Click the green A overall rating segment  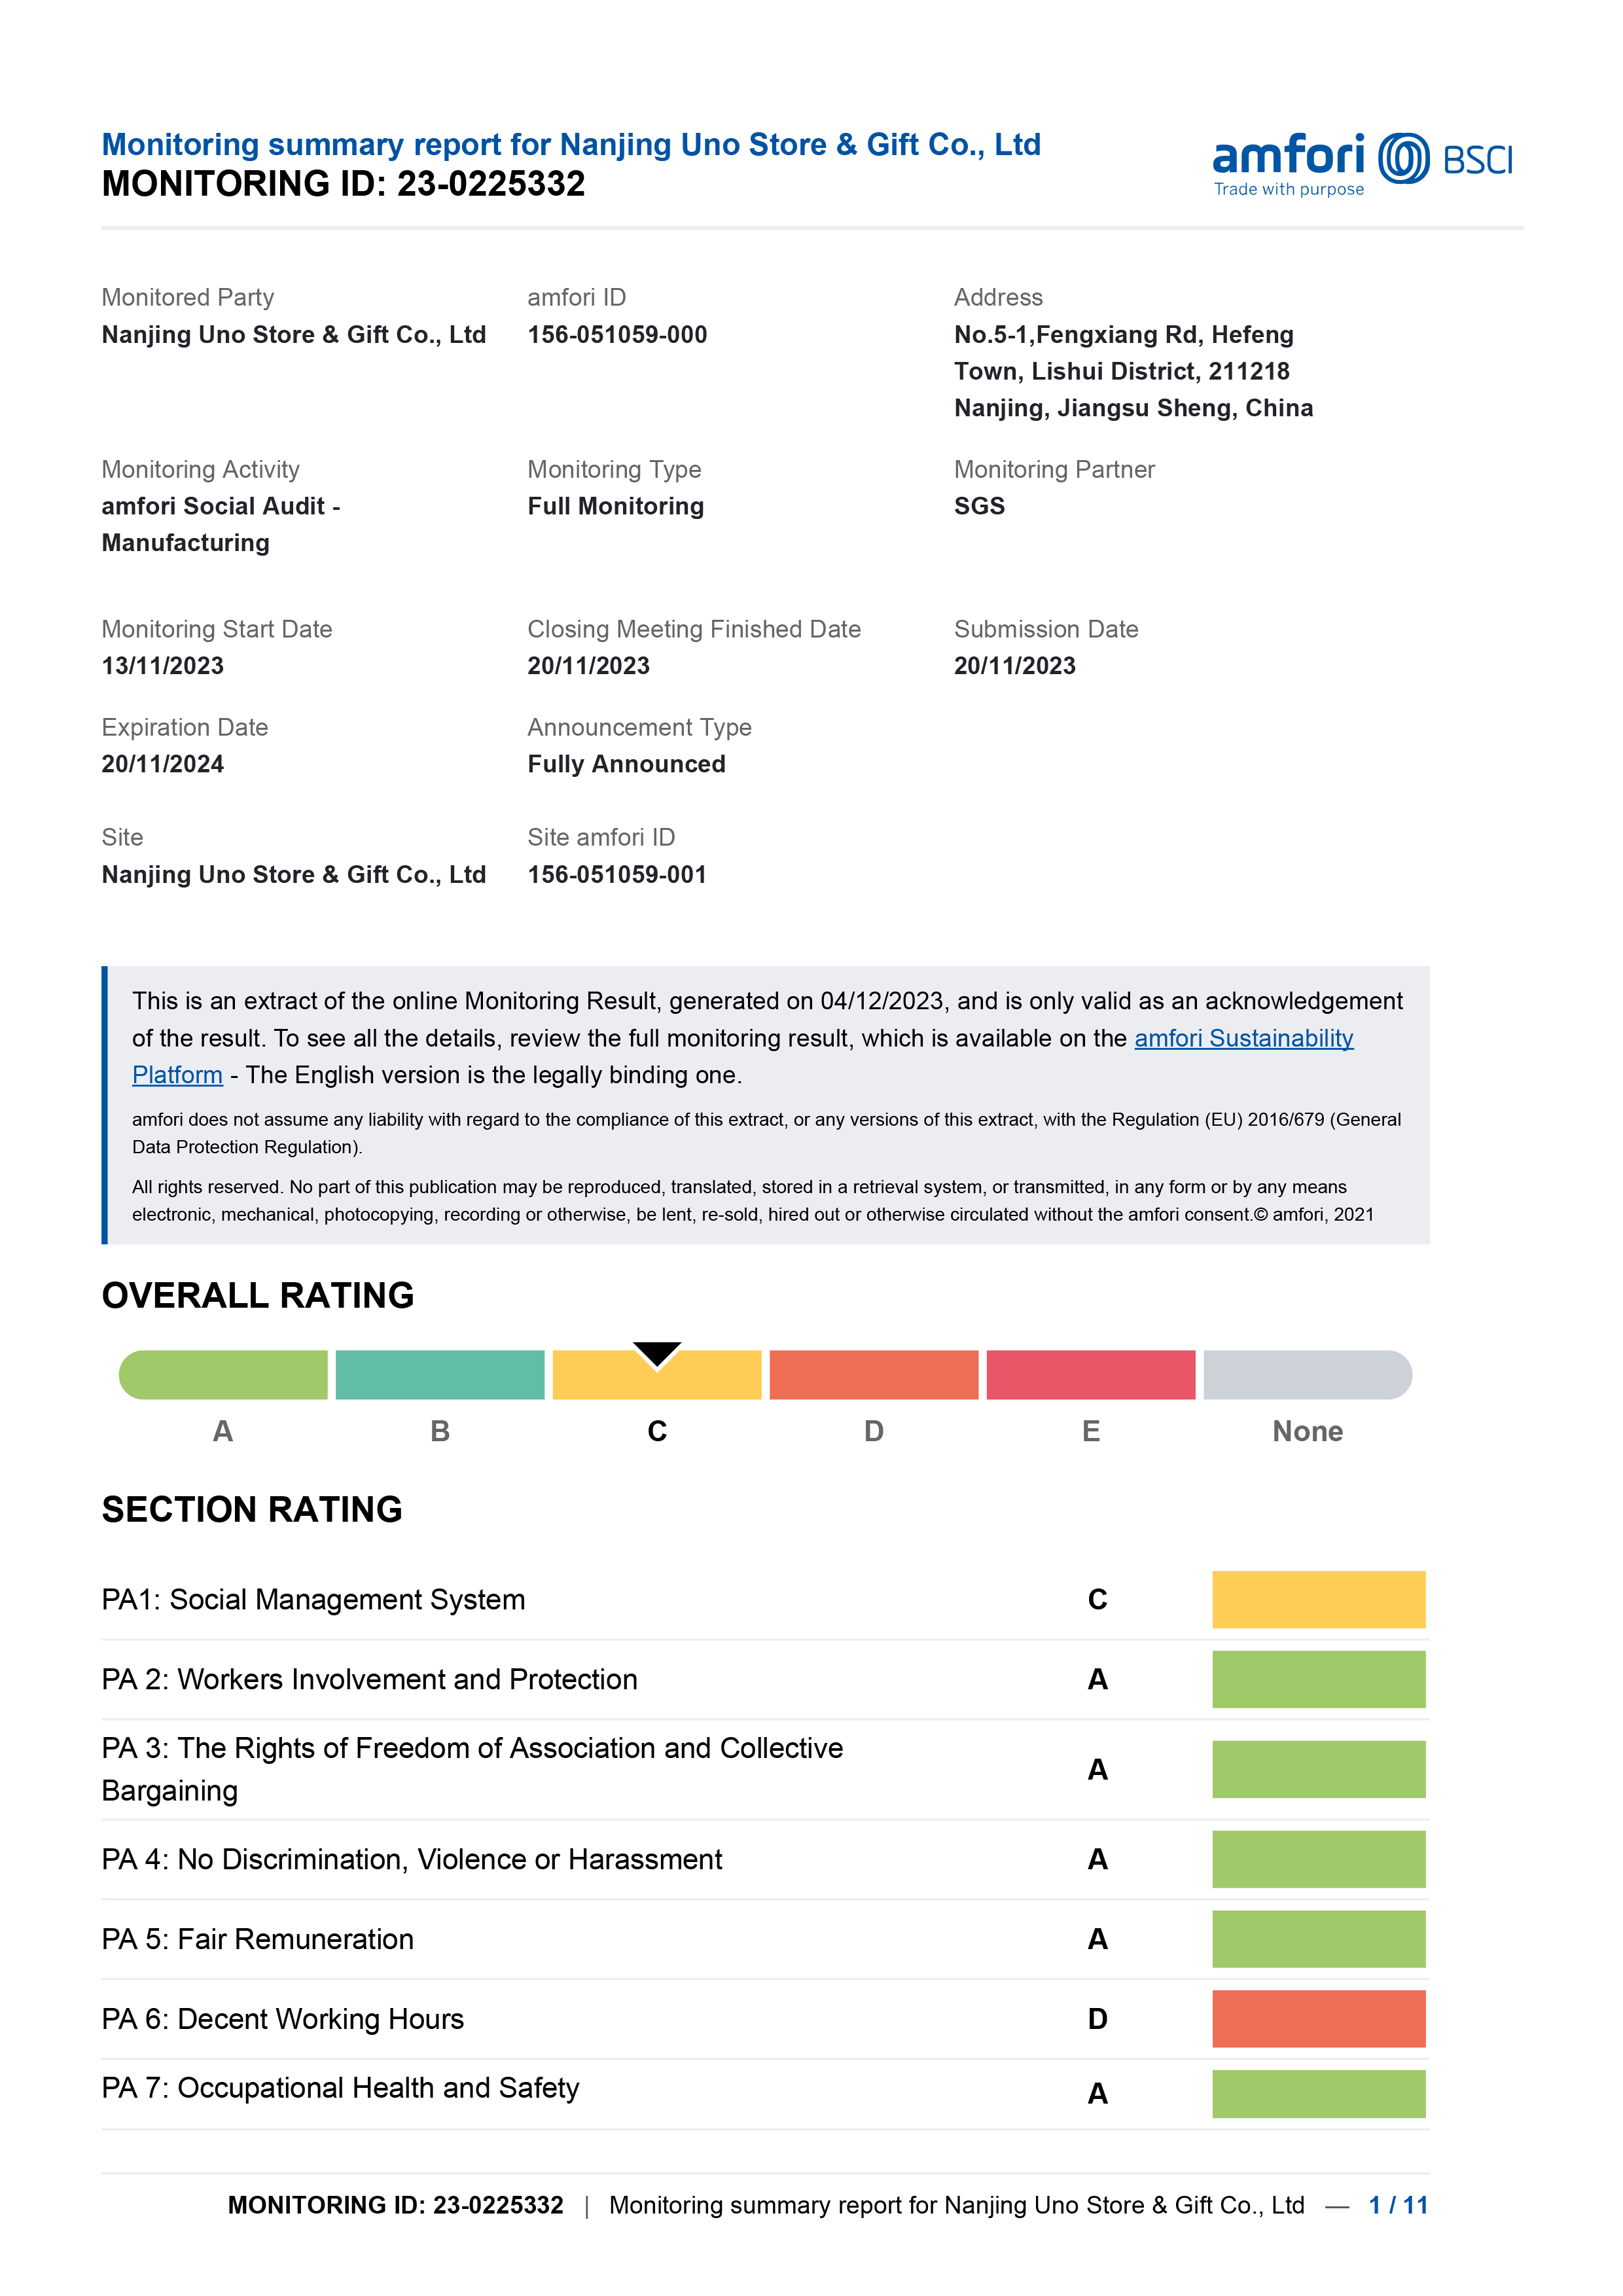[223, 1375]
